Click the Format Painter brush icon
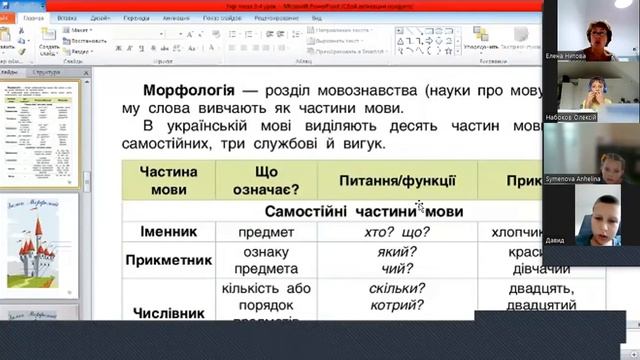Screen dimensions: 640x360 pyautogui.click(x=21, y=51)
